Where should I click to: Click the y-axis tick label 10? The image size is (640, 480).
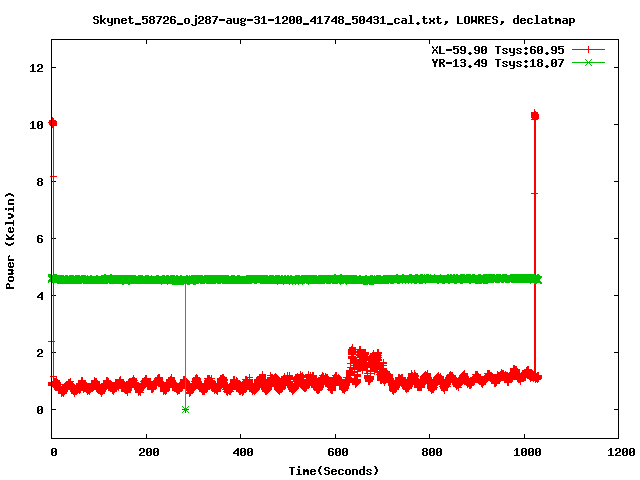click(36, 125)
